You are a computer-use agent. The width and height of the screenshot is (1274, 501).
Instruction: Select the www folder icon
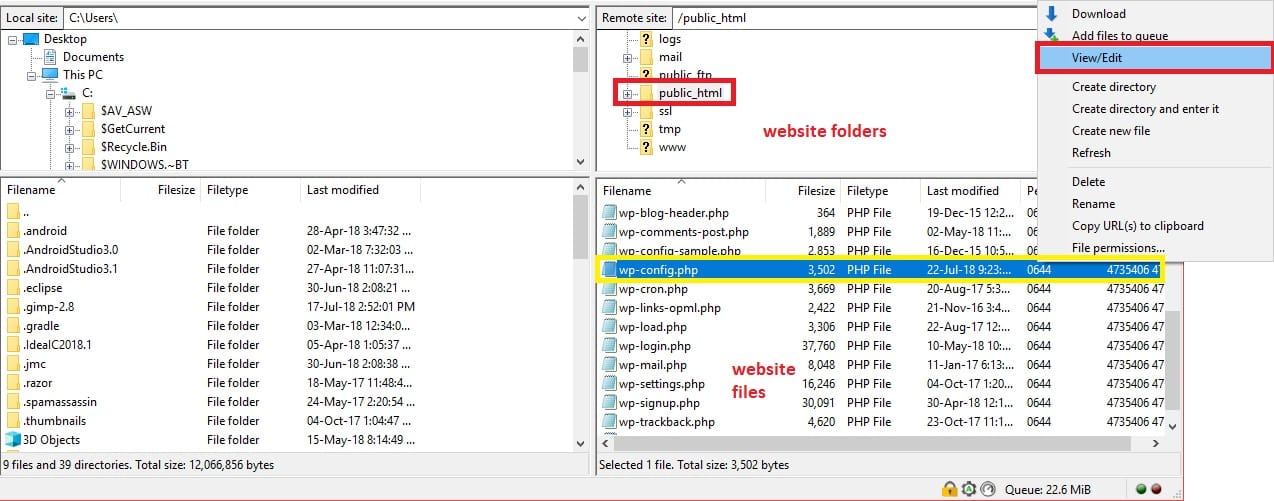click(646, 147)
